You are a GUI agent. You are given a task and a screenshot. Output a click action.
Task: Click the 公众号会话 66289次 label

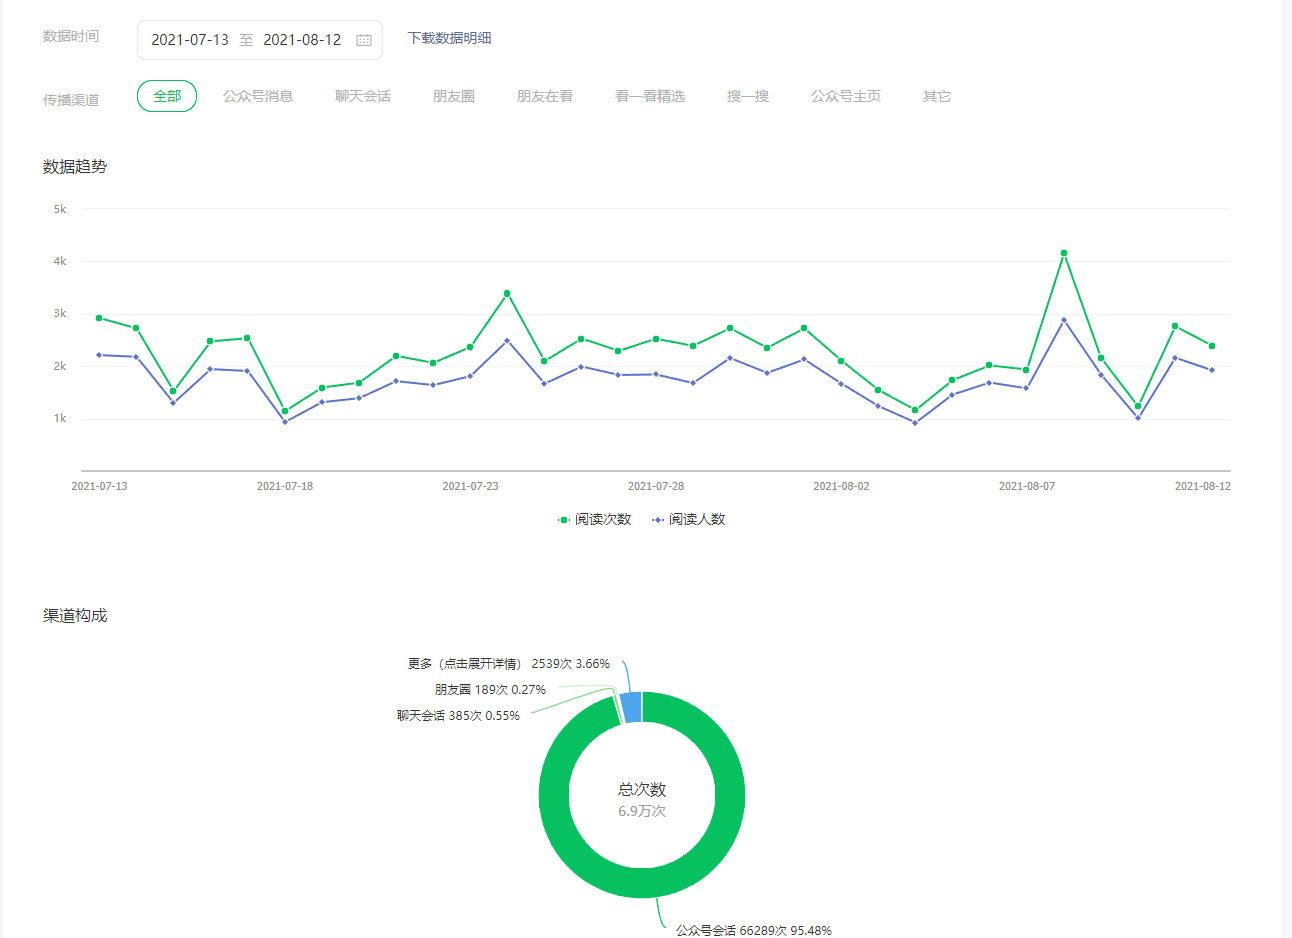[x=753, y=930]
